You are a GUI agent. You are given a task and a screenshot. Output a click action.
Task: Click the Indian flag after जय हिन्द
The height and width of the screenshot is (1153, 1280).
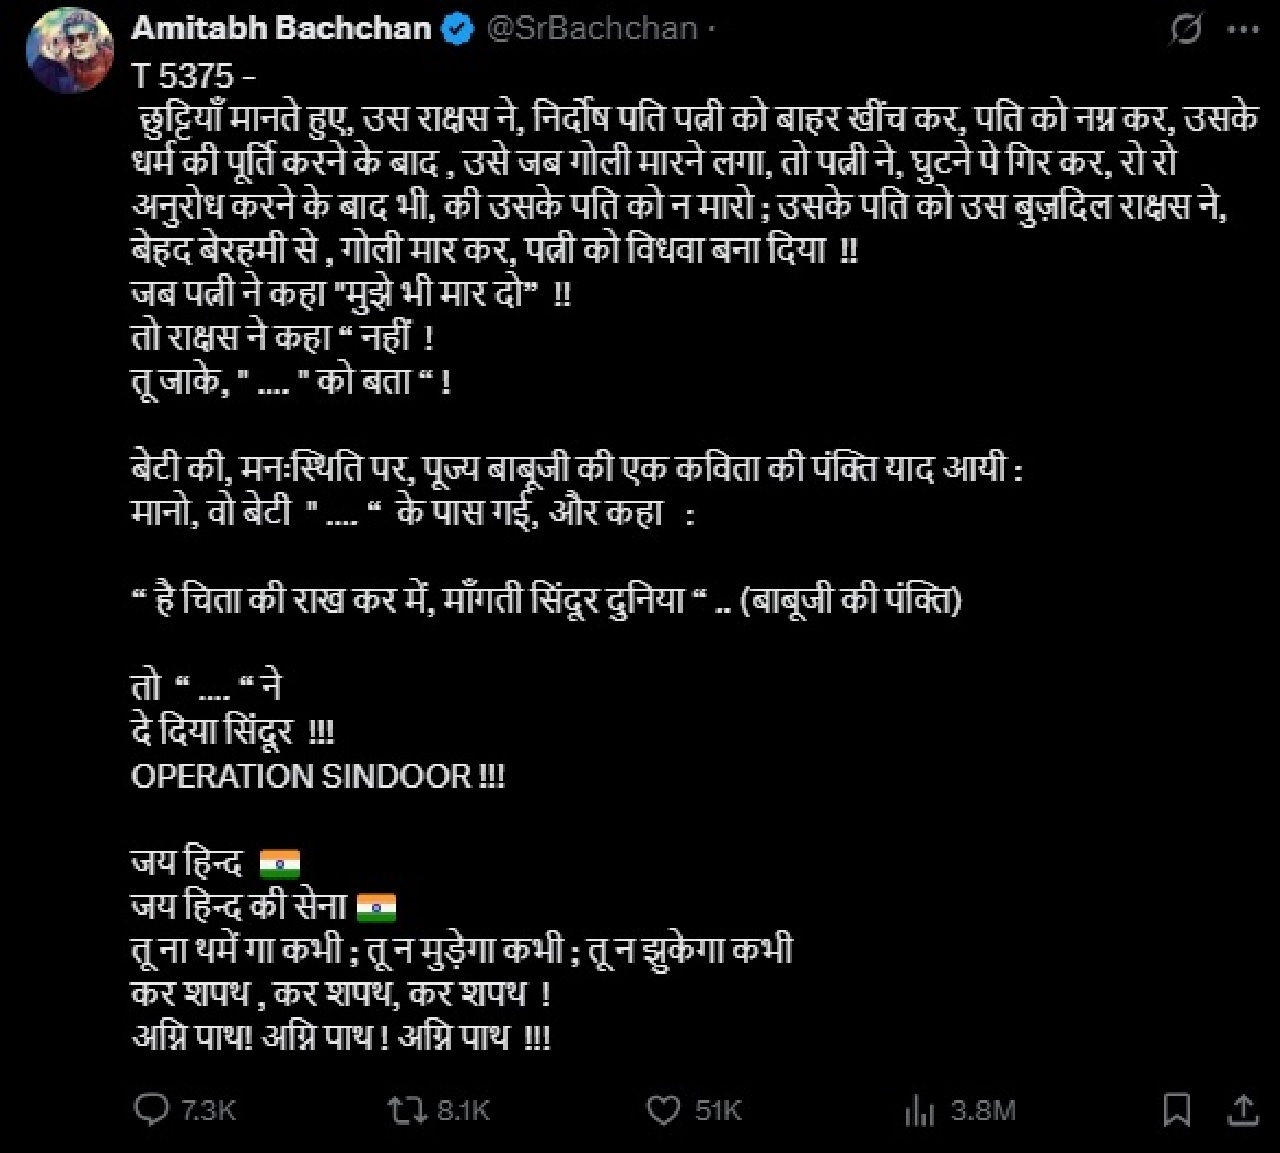[280, 863]
